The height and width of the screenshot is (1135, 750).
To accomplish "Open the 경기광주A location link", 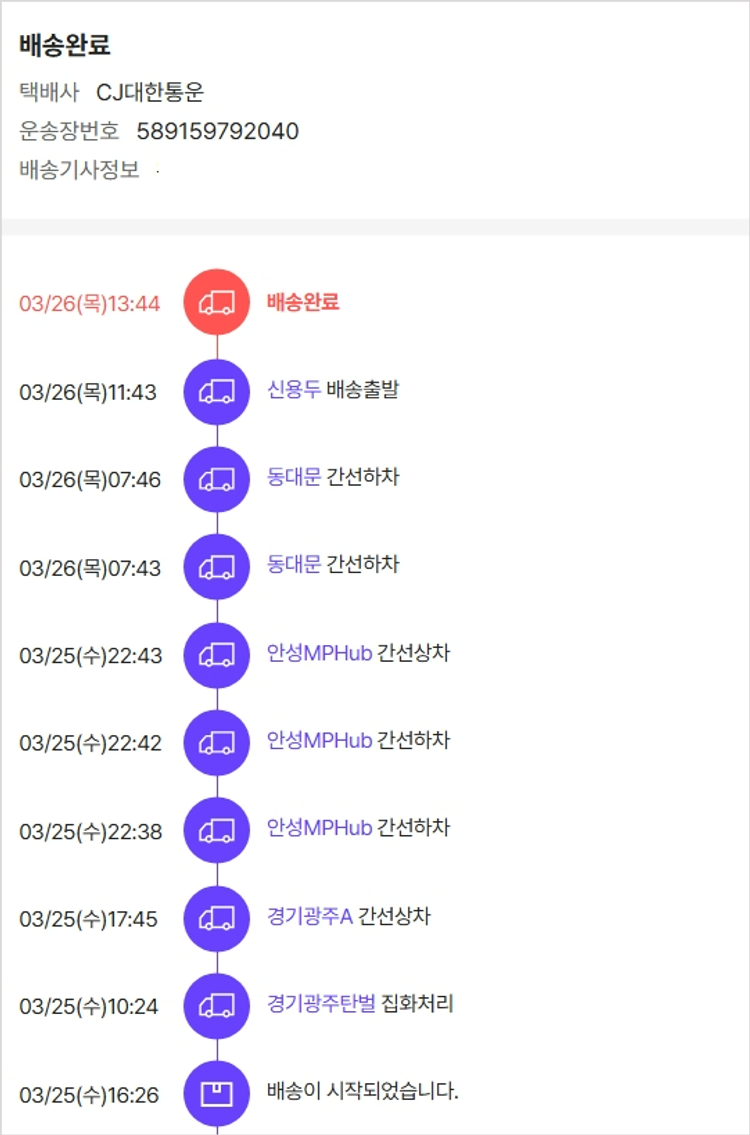I will [x=309, y=916].
